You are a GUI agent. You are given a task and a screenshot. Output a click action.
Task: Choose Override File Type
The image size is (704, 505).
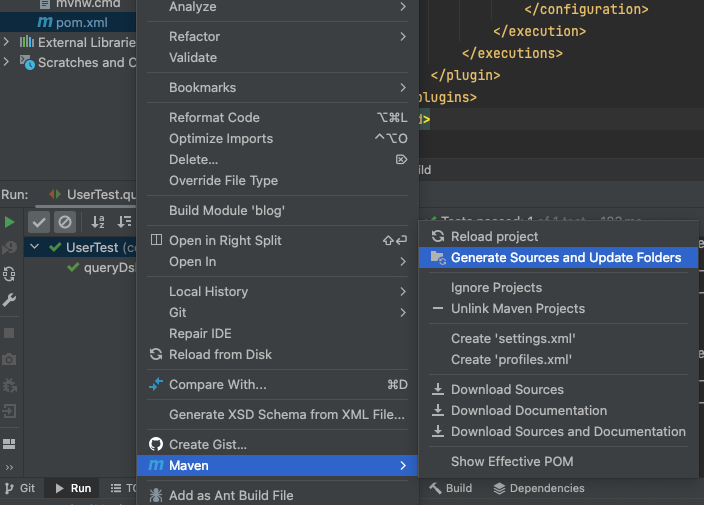click(277, 180)
